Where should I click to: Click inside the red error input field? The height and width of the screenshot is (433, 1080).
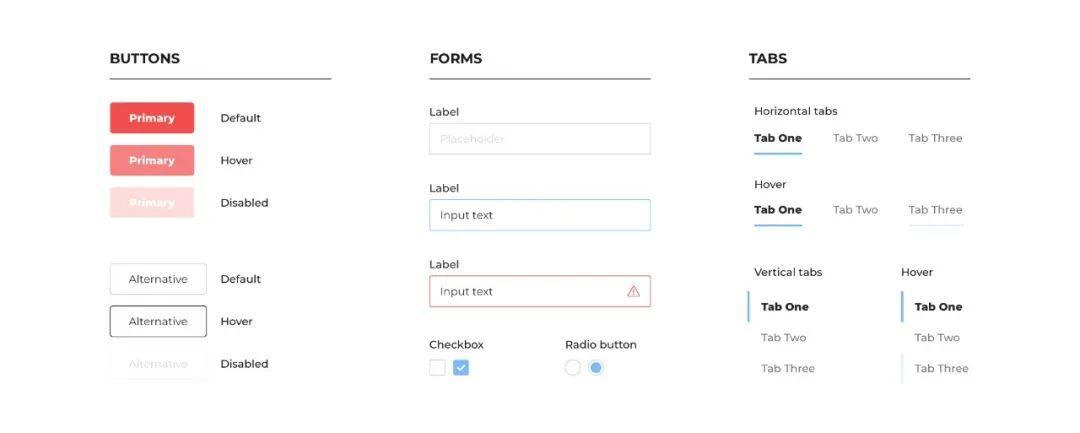[520, 291]
